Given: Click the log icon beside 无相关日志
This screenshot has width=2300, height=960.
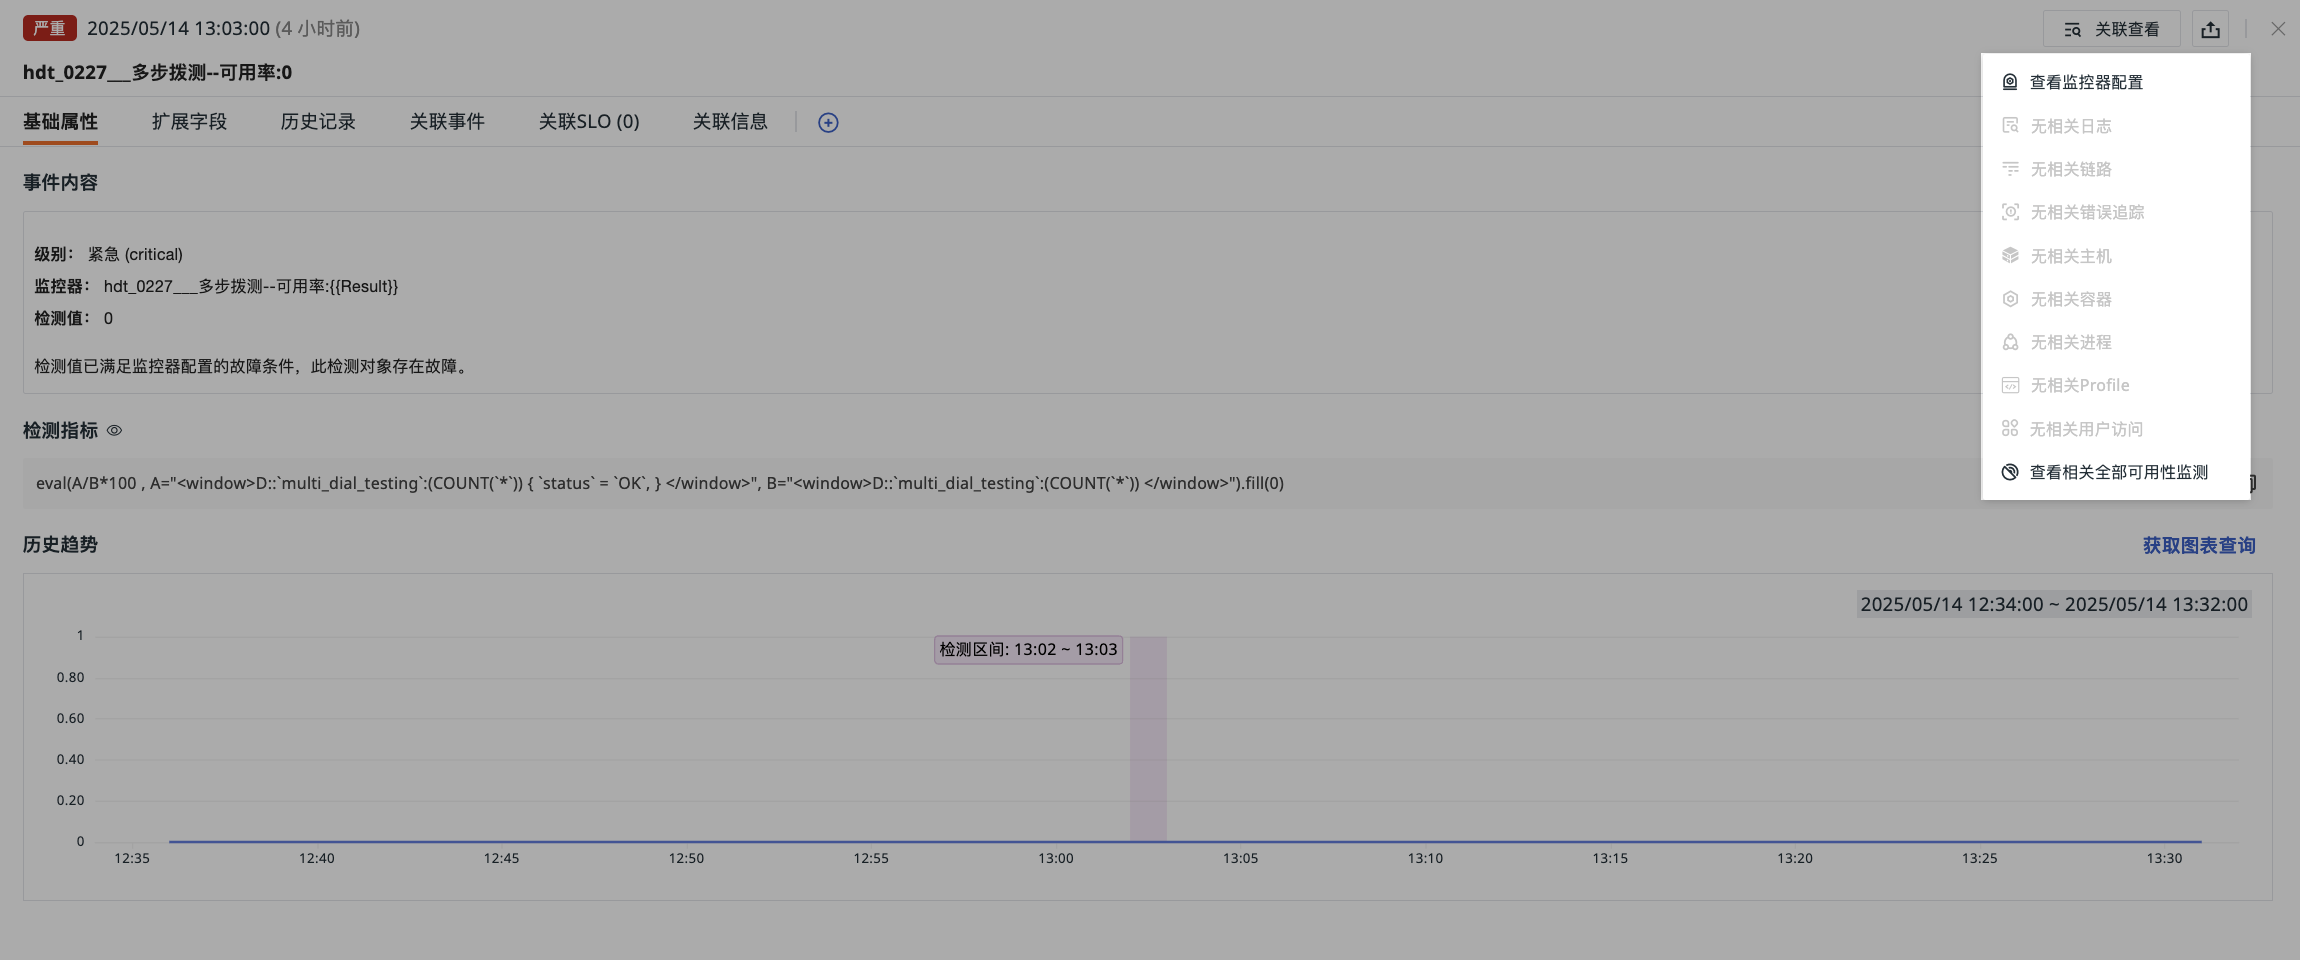Looking at the screenshot, I should tap(2010, 126).
